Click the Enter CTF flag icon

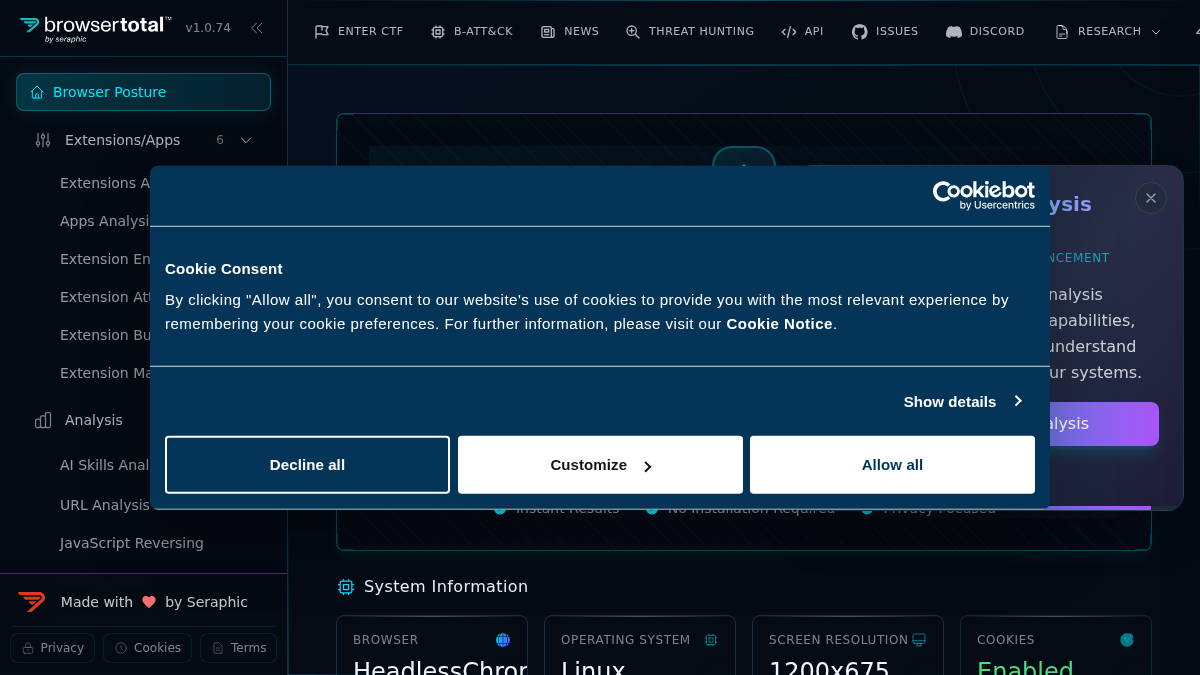(x=322, y=32)
